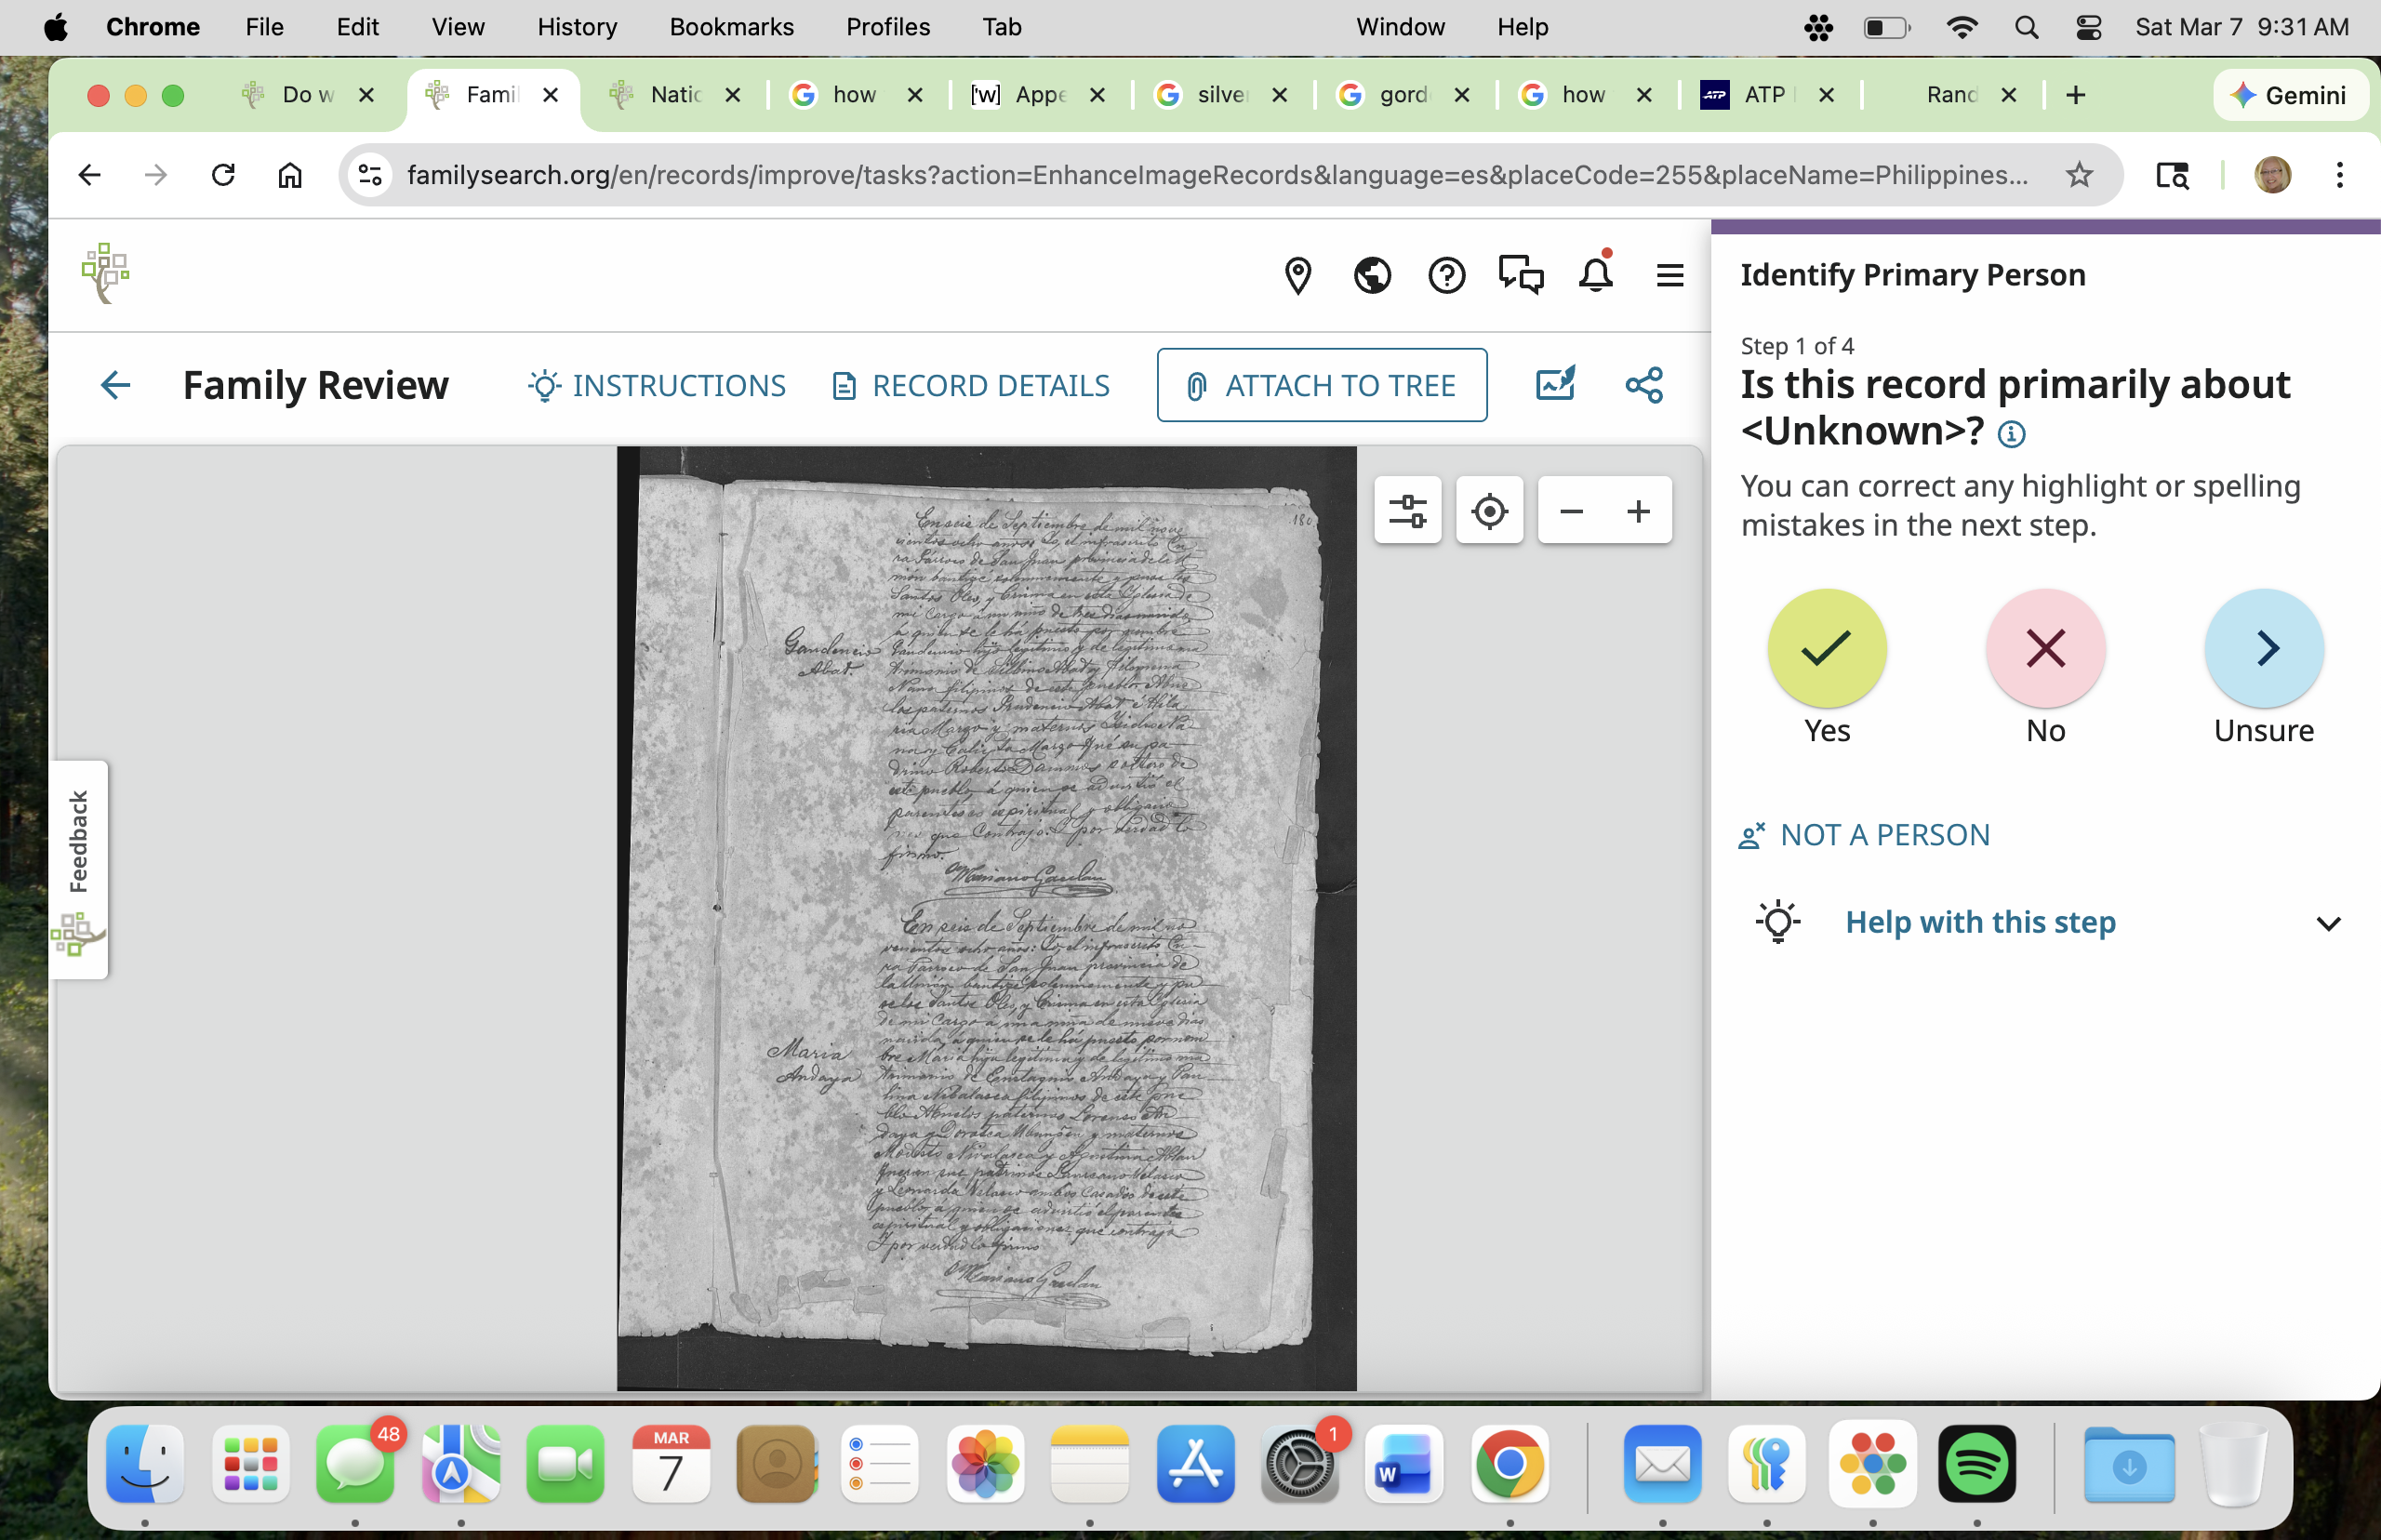Open the hamburger menu in header
Image resolution: width=2381 pixels, height=1540 pixels.
tap(1669, 275)
